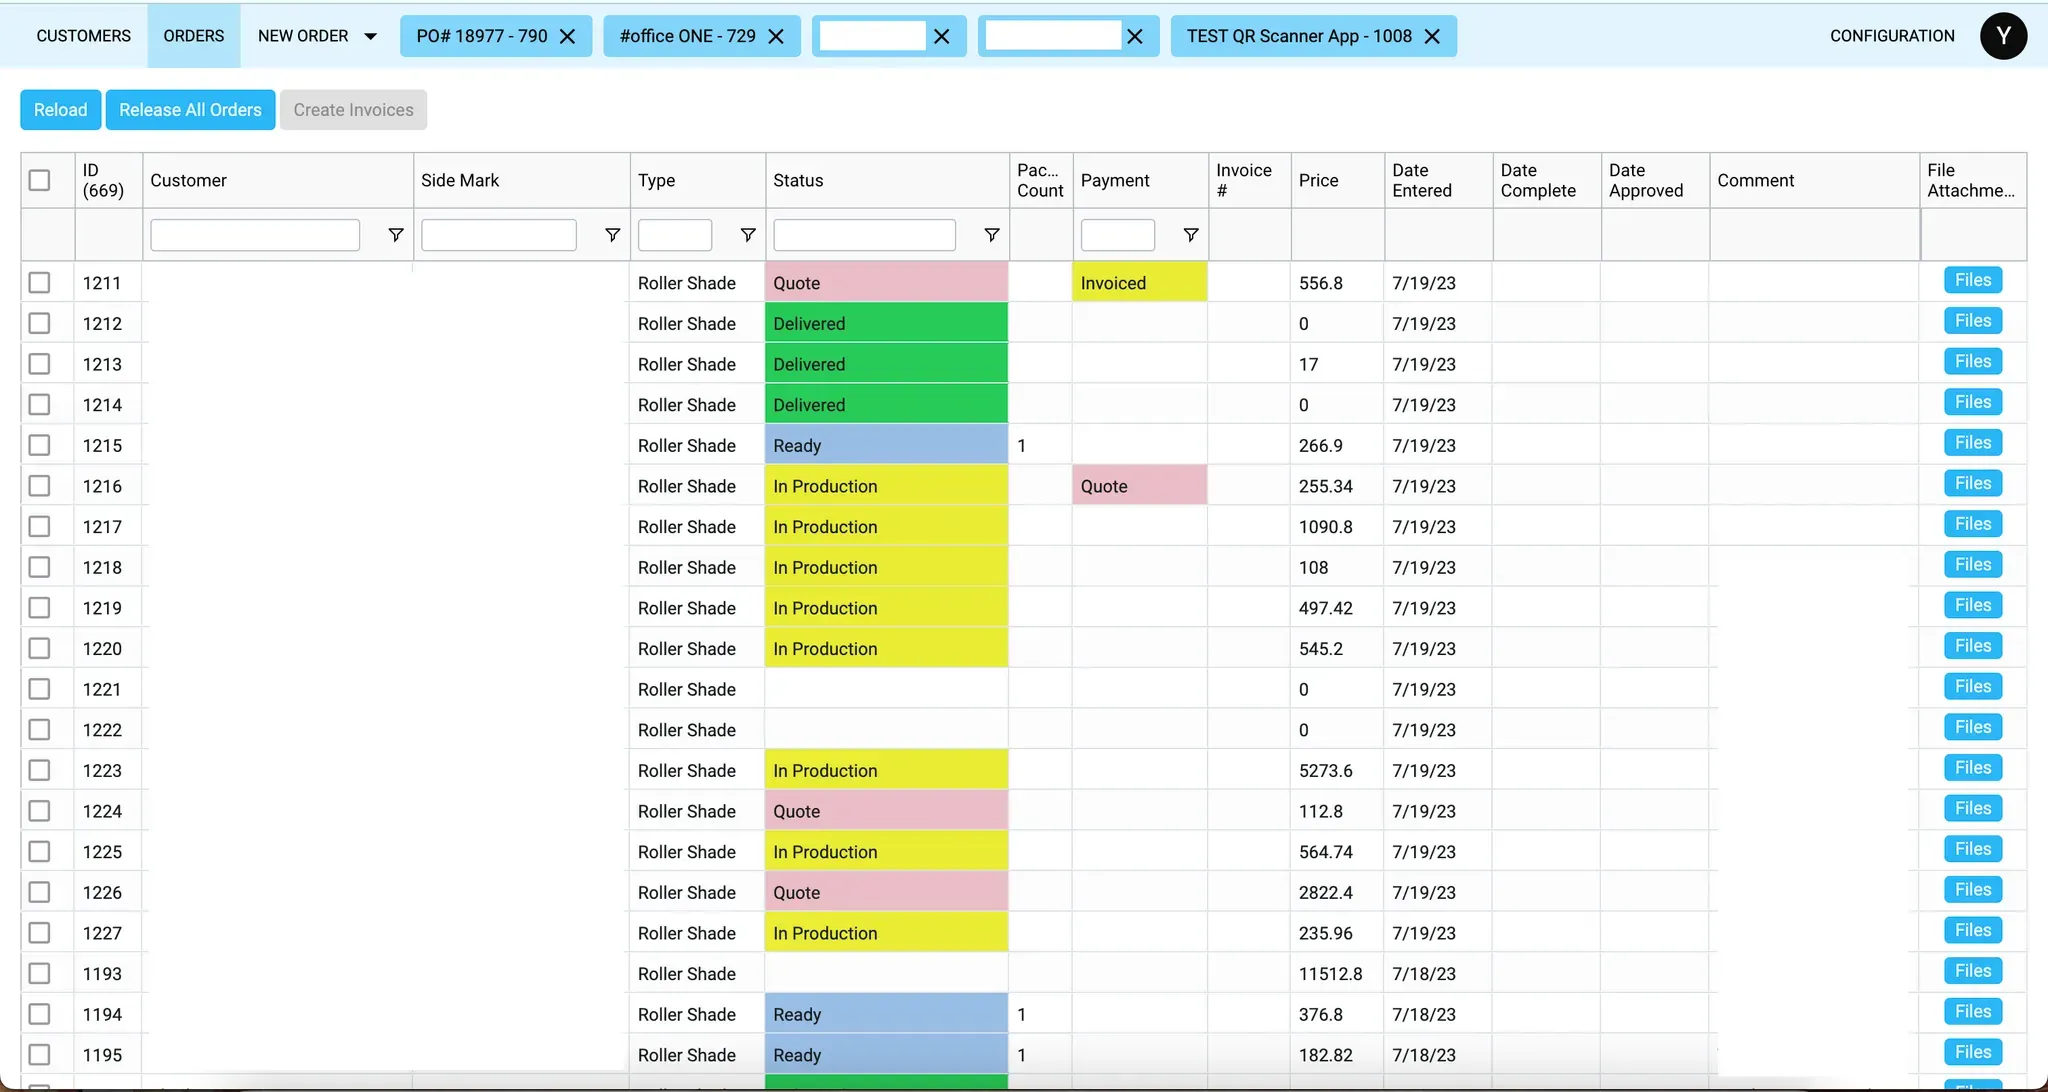This screenshot has height=1092, width=2048.
Task: Click the Side Mark filter funnel icon
Action: pos(613,235)
